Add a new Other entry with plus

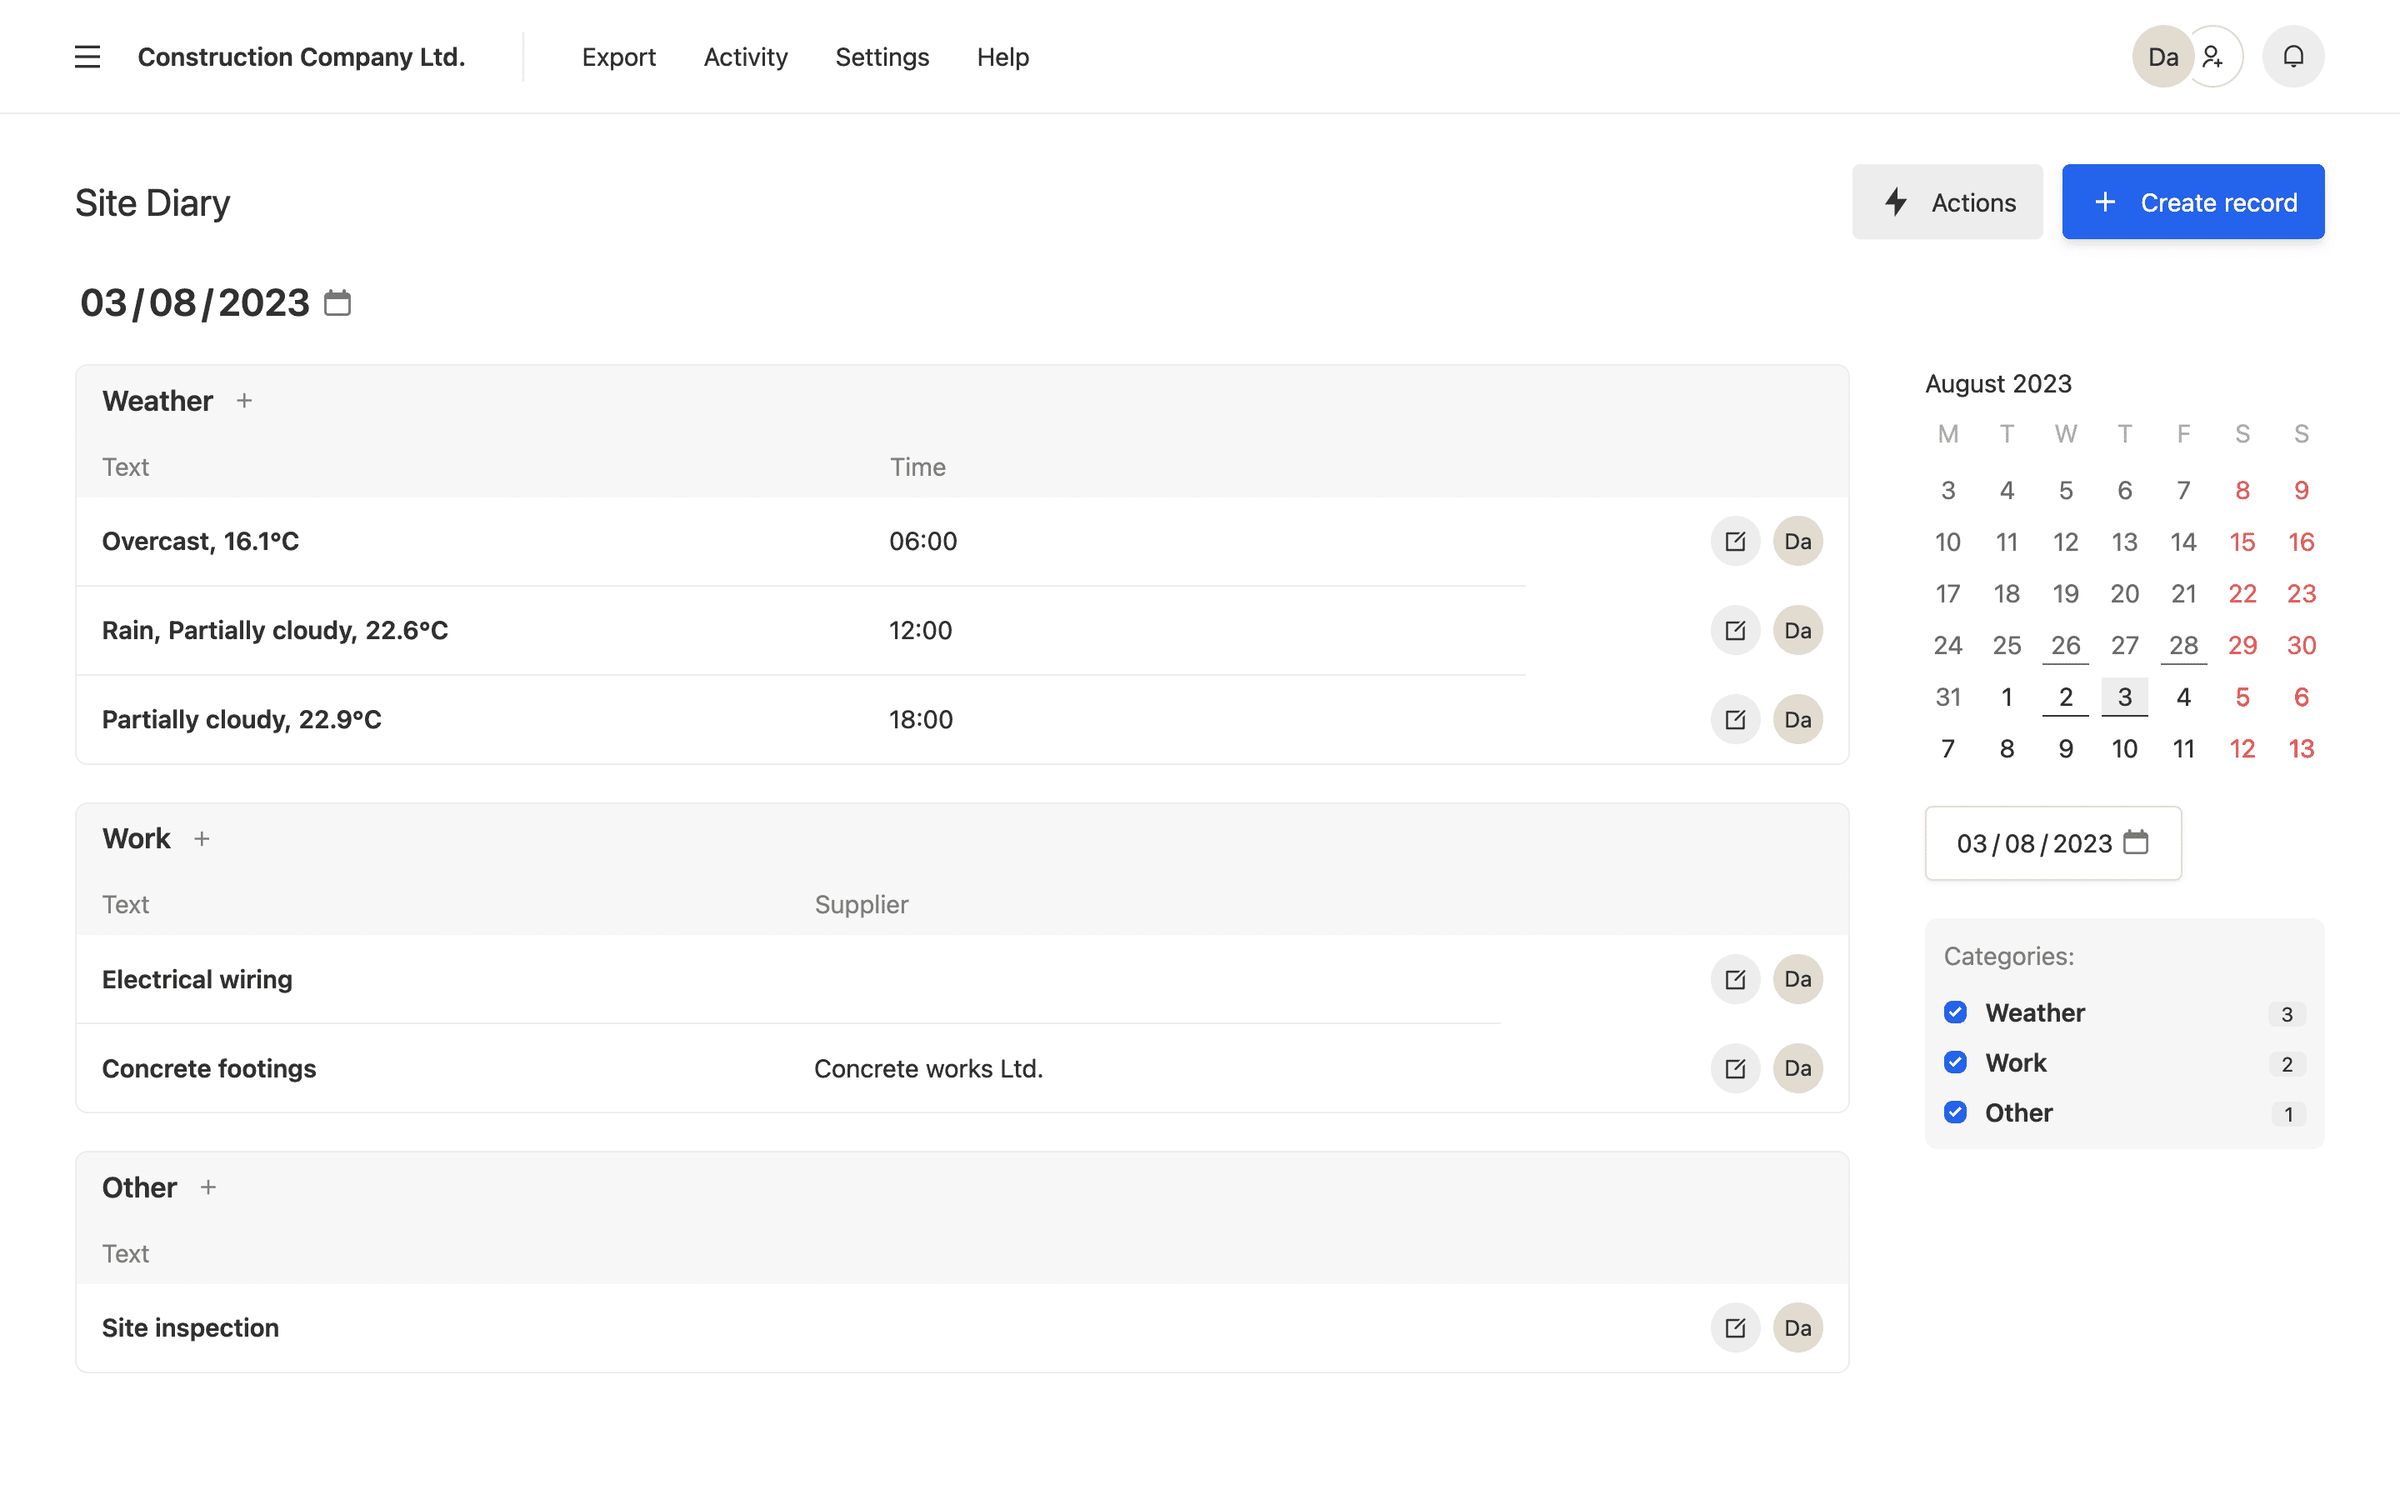[210, 1188]
